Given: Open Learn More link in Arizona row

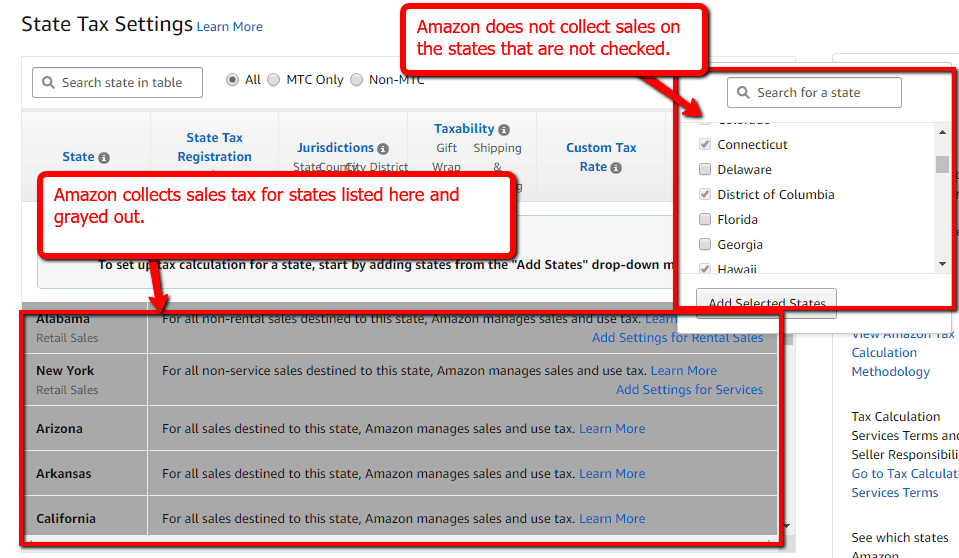Looking at the screenshot, I should [612, 429].
